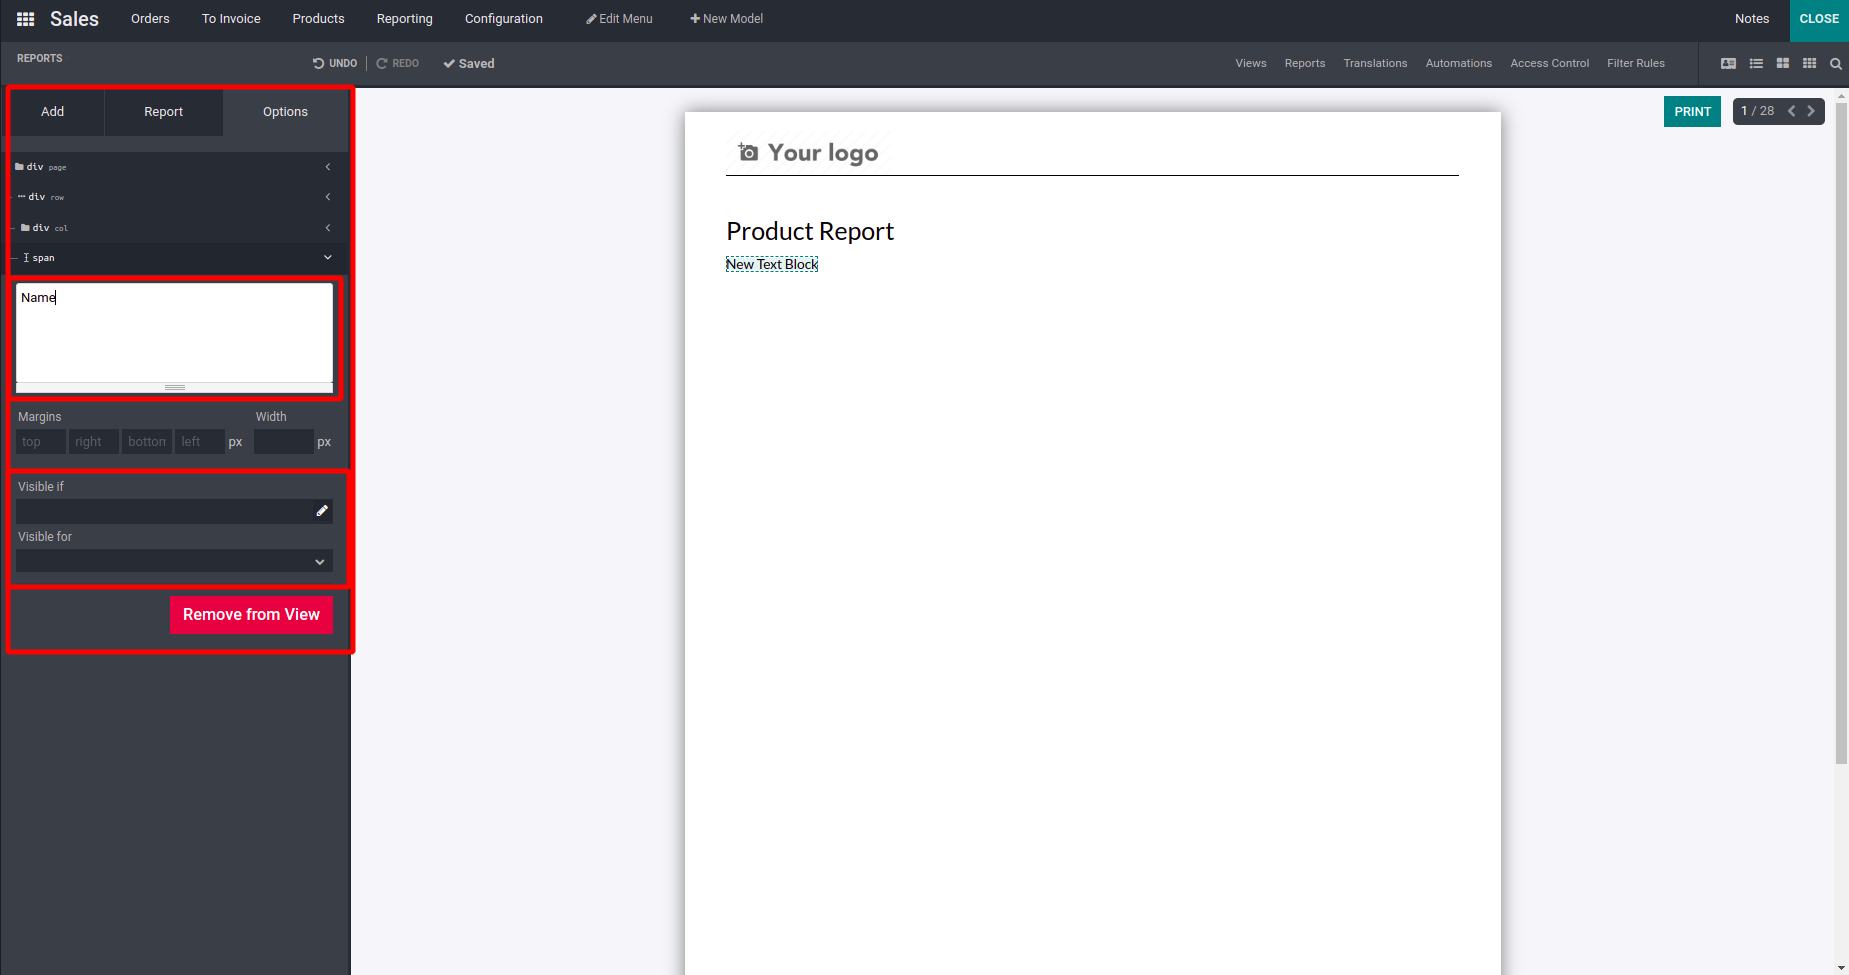The image size is (1849, 975).
Task: Click the left margin field
Action: click(200, 442)
